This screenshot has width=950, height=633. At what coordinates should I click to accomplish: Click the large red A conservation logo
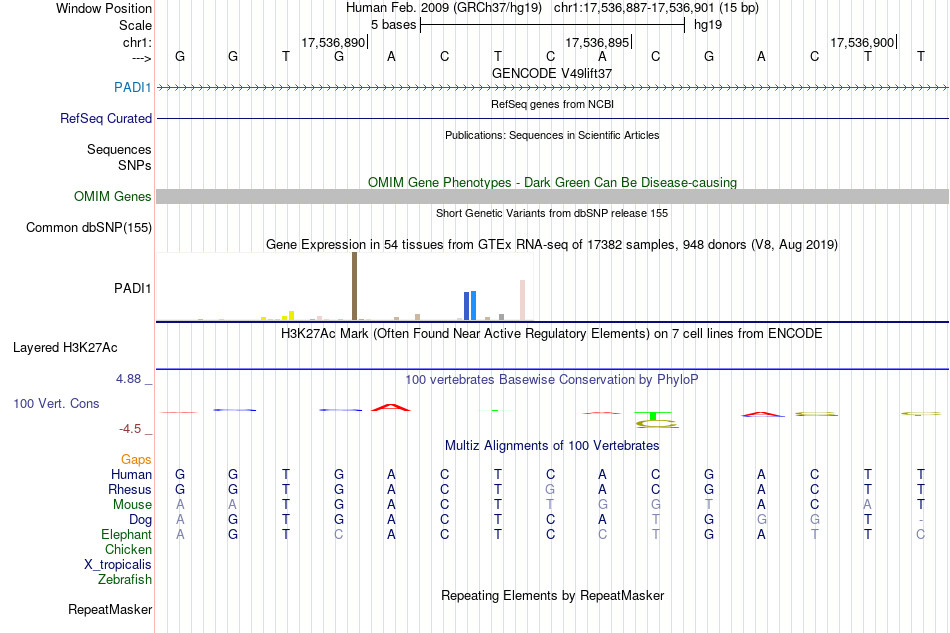point(391,407)
